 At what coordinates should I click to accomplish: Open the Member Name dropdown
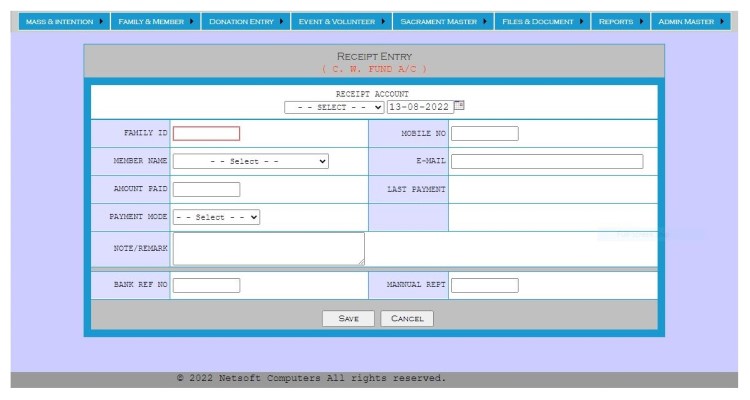[250, 161]
